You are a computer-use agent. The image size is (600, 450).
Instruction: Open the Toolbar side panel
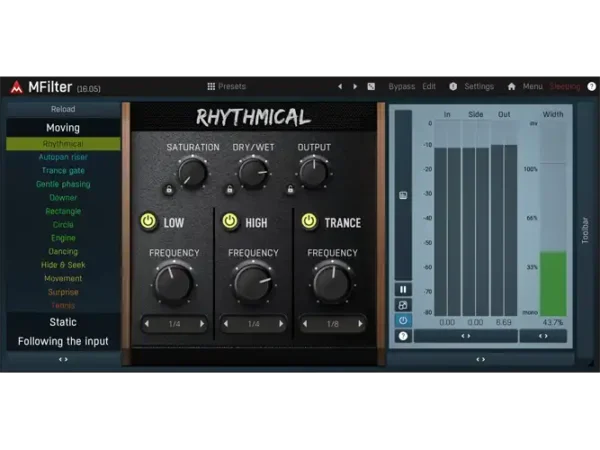click(585, 231)
